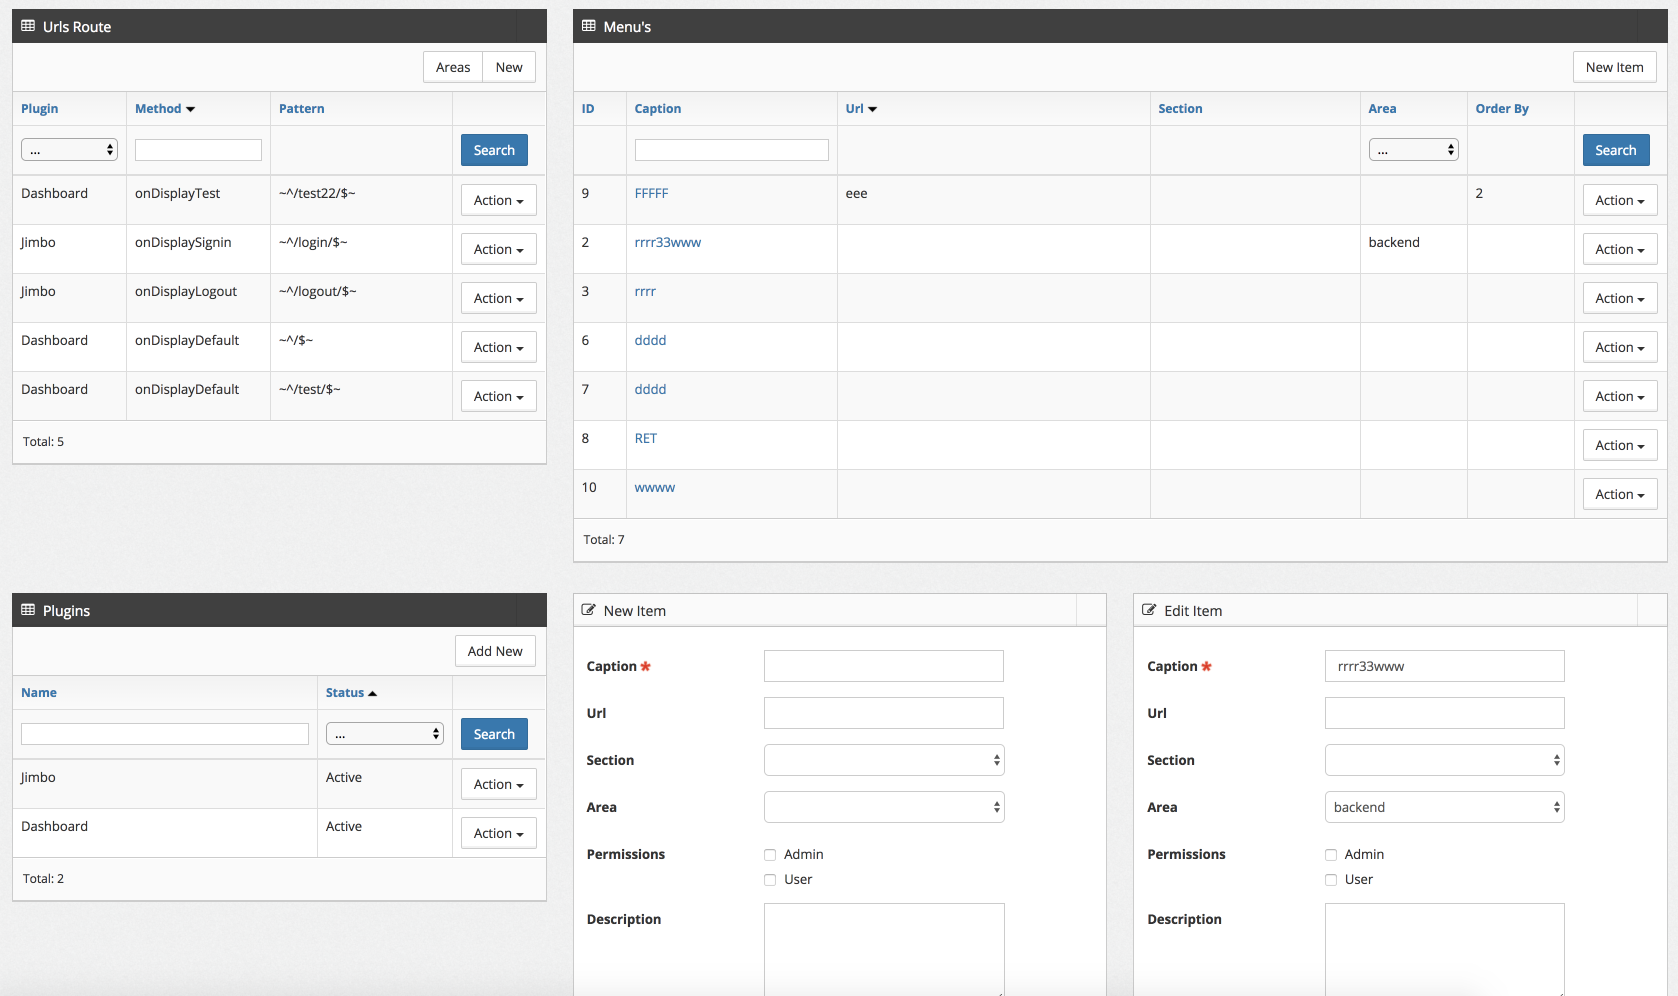Screen dimensions: 1678x996
Task: Click the sort arrow beside Method column header
Action: click(191, 109)
